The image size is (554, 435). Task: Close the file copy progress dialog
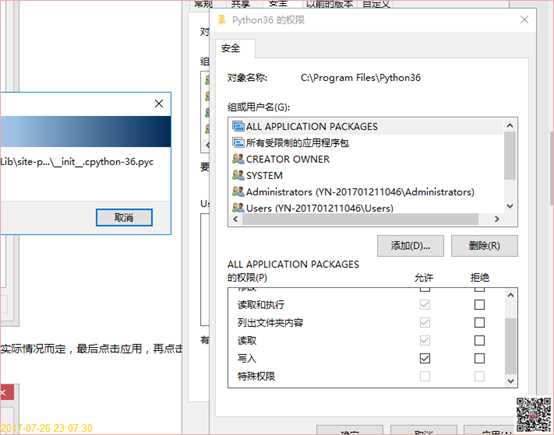(x=159, y=104)
